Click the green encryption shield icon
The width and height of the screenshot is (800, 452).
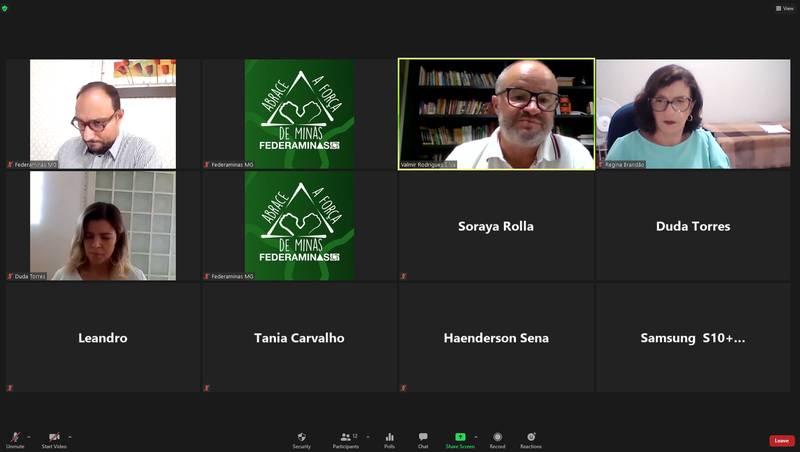[6, 8]
